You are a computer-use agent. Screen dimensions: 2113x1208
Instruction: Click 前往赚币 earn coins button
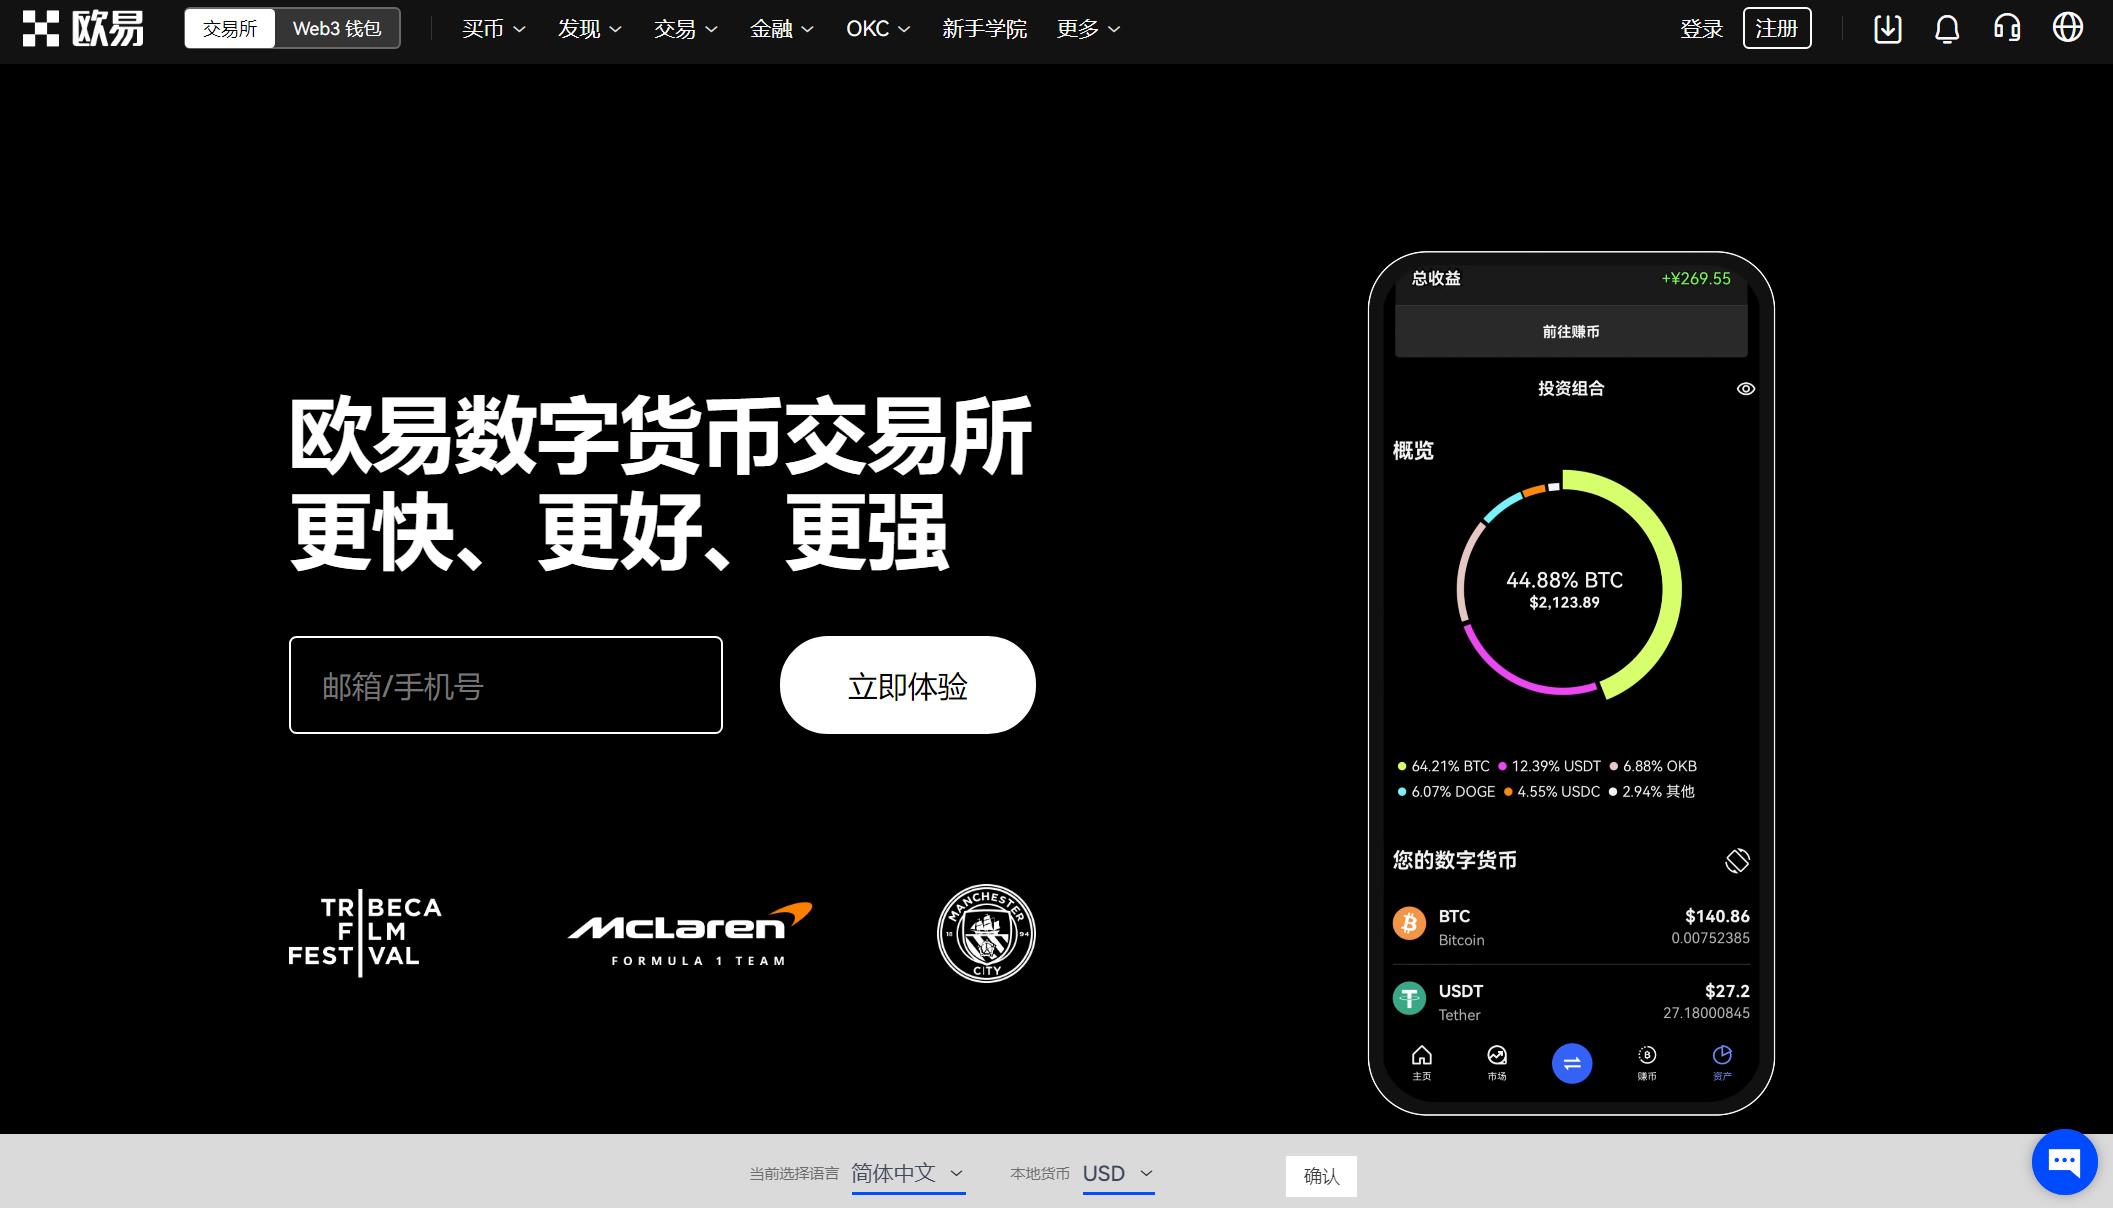pos(1570,331)
